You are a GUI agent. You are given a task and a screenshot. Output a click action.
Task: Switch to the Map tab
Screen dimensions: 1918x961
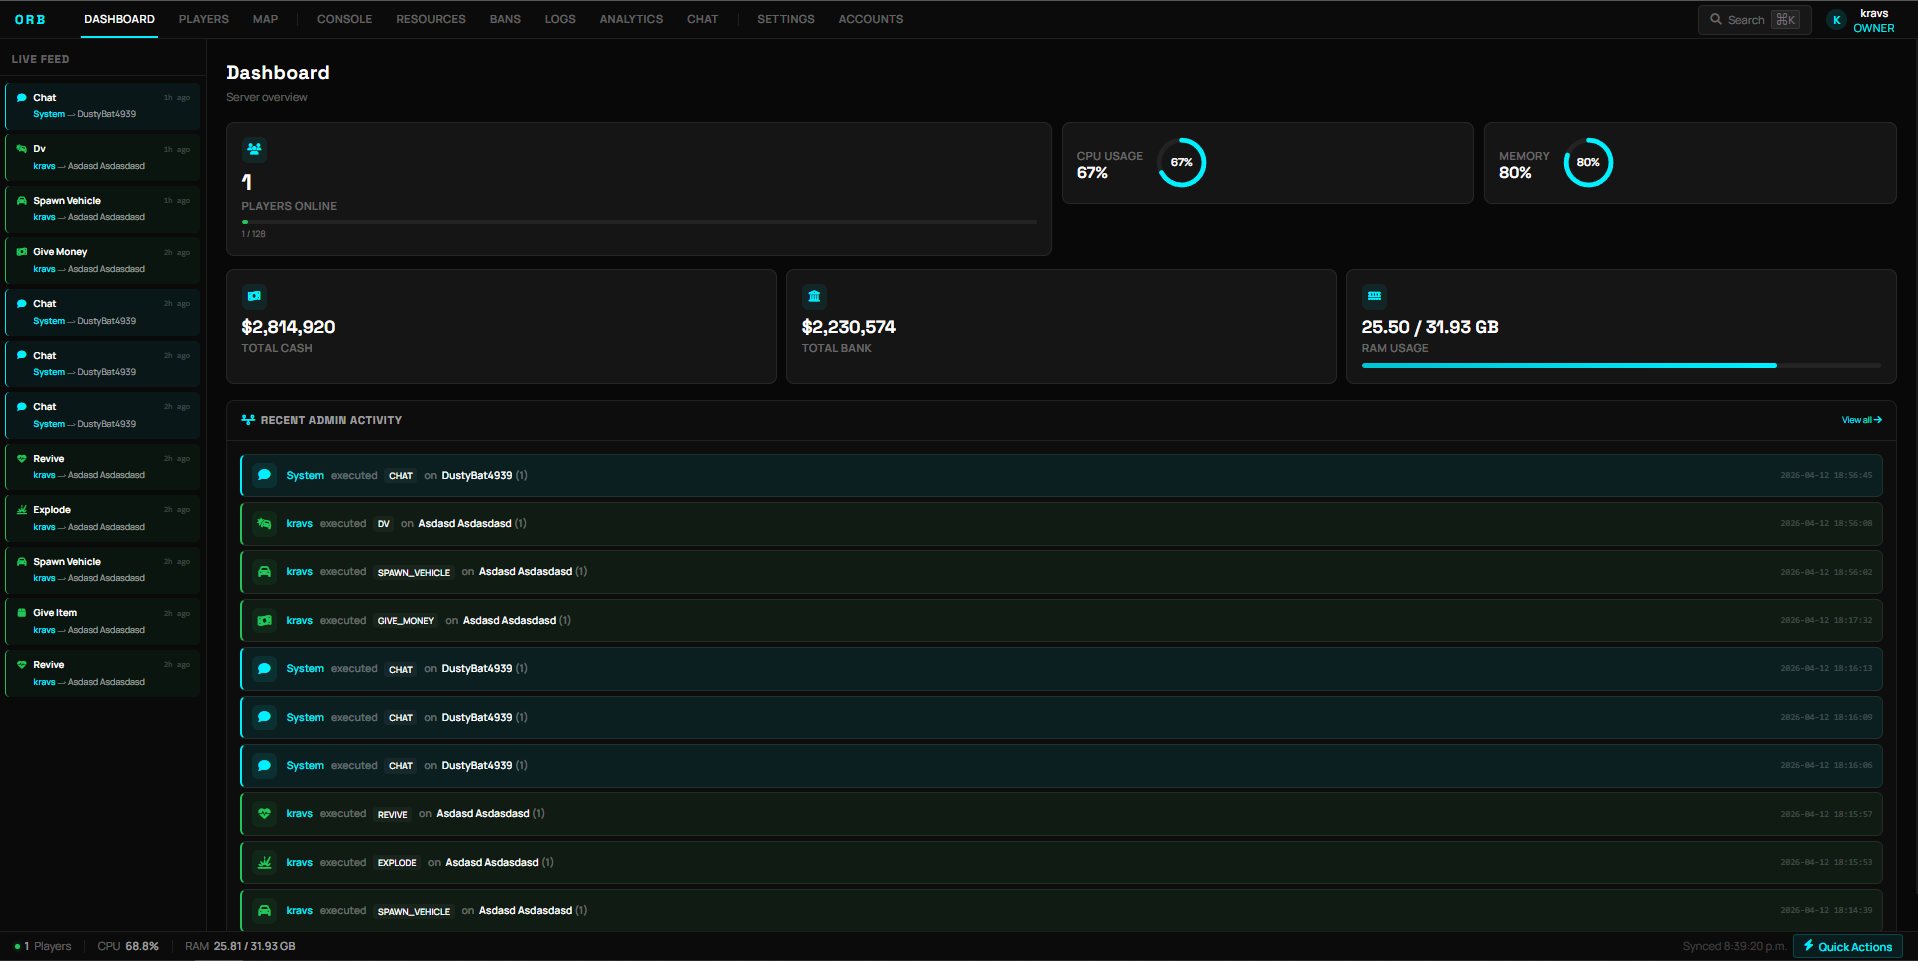coord(266,19)
